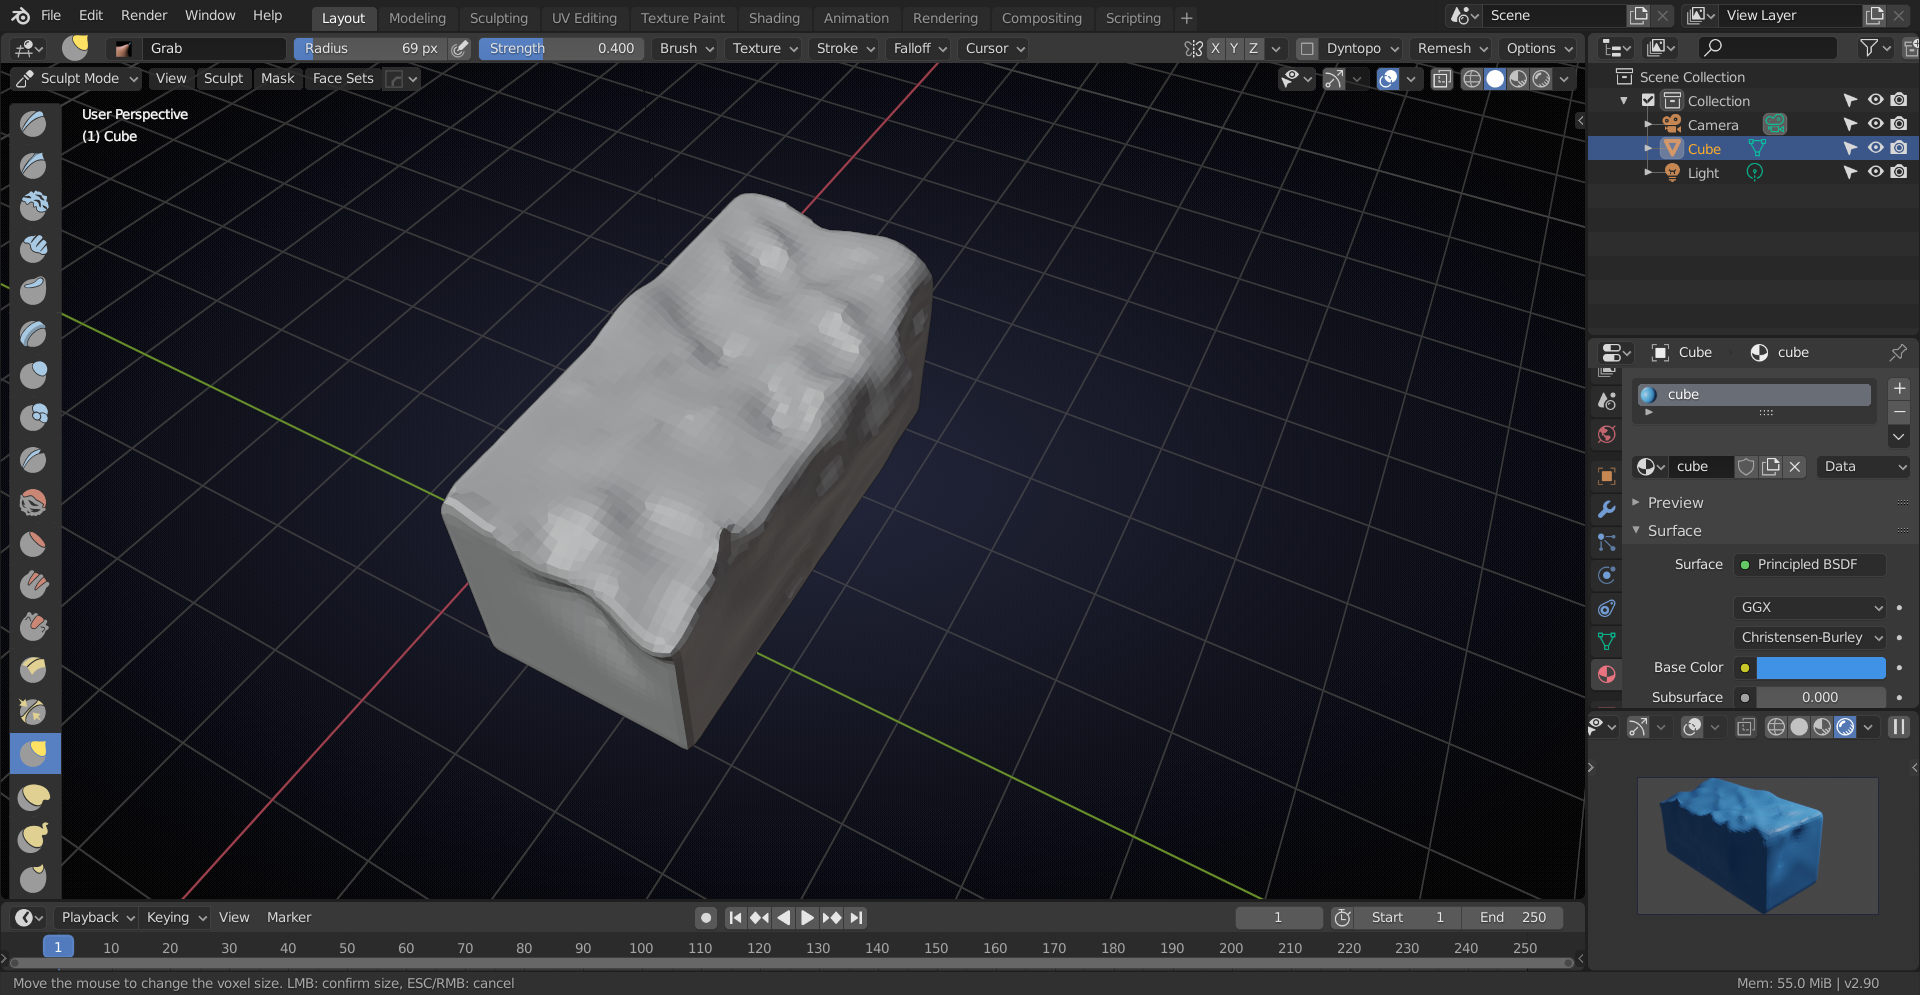Viewport: 1920px width, 995px height.
Task: Select the active Grab brush tool
Action: [x=35, y=753]
